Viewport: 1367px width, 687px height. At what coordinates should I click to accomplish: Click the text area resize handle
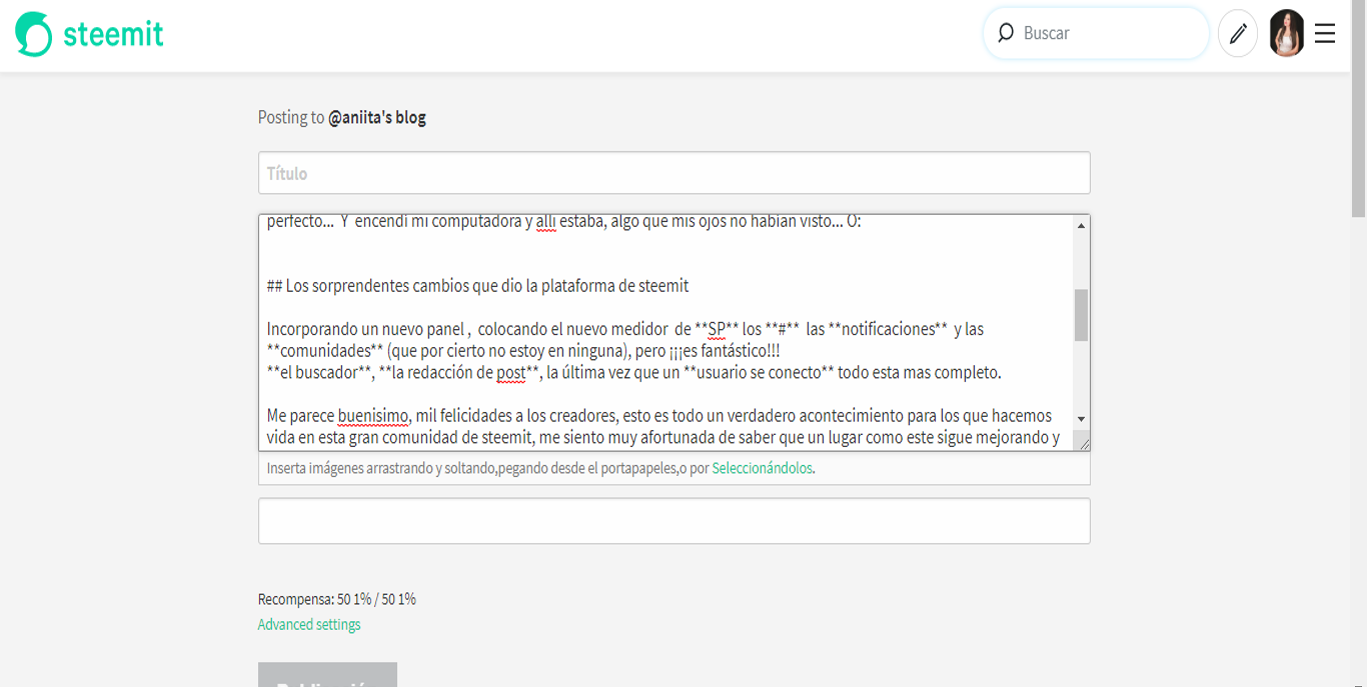pos(1081,441)
